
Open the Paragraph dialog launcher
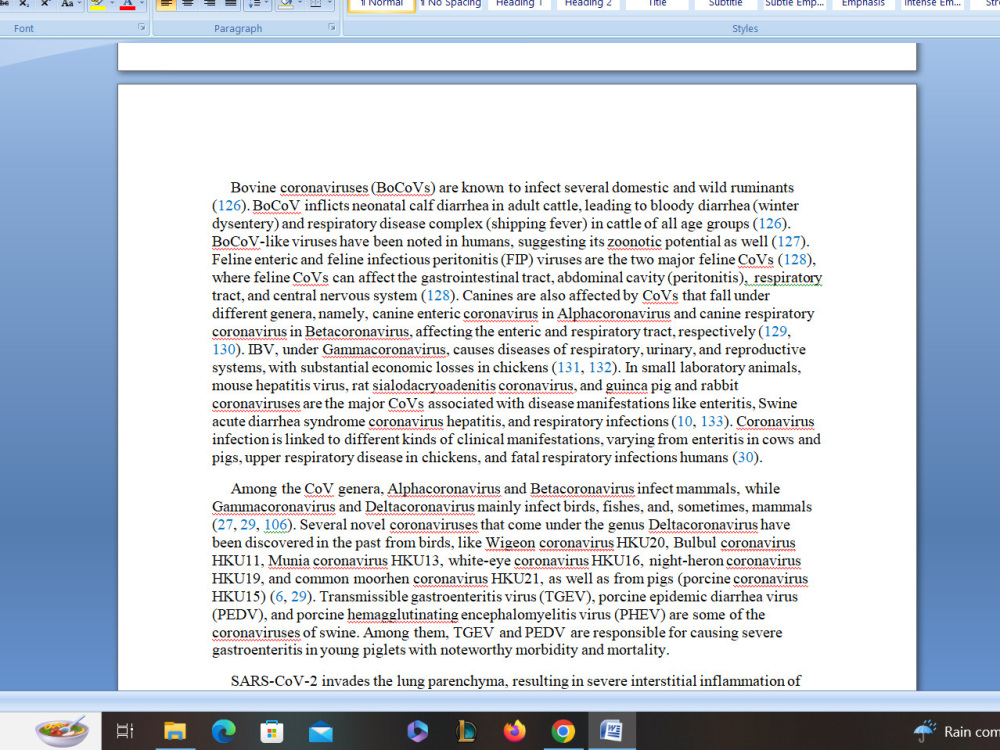(x=332, y=27)
